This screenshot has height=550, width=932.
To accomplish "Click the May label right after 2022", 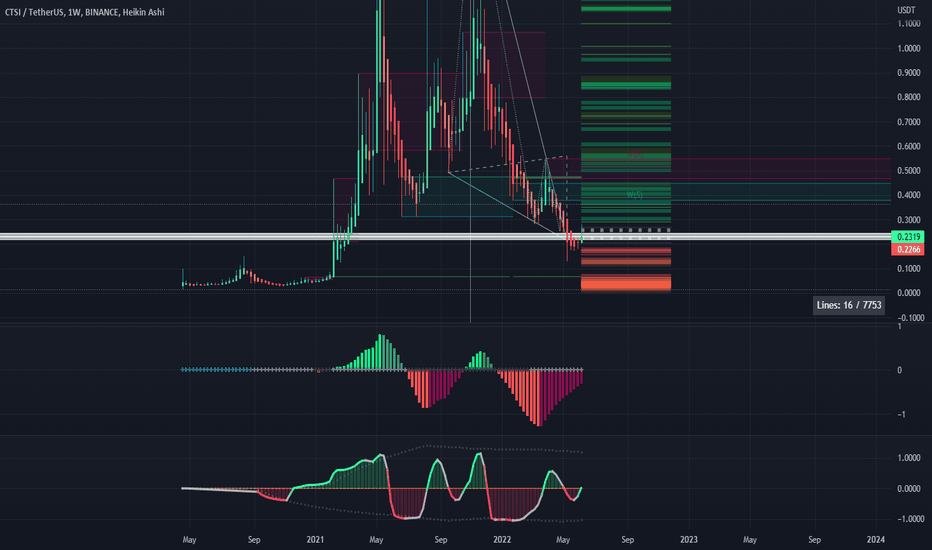I will [x=563, y=540].
